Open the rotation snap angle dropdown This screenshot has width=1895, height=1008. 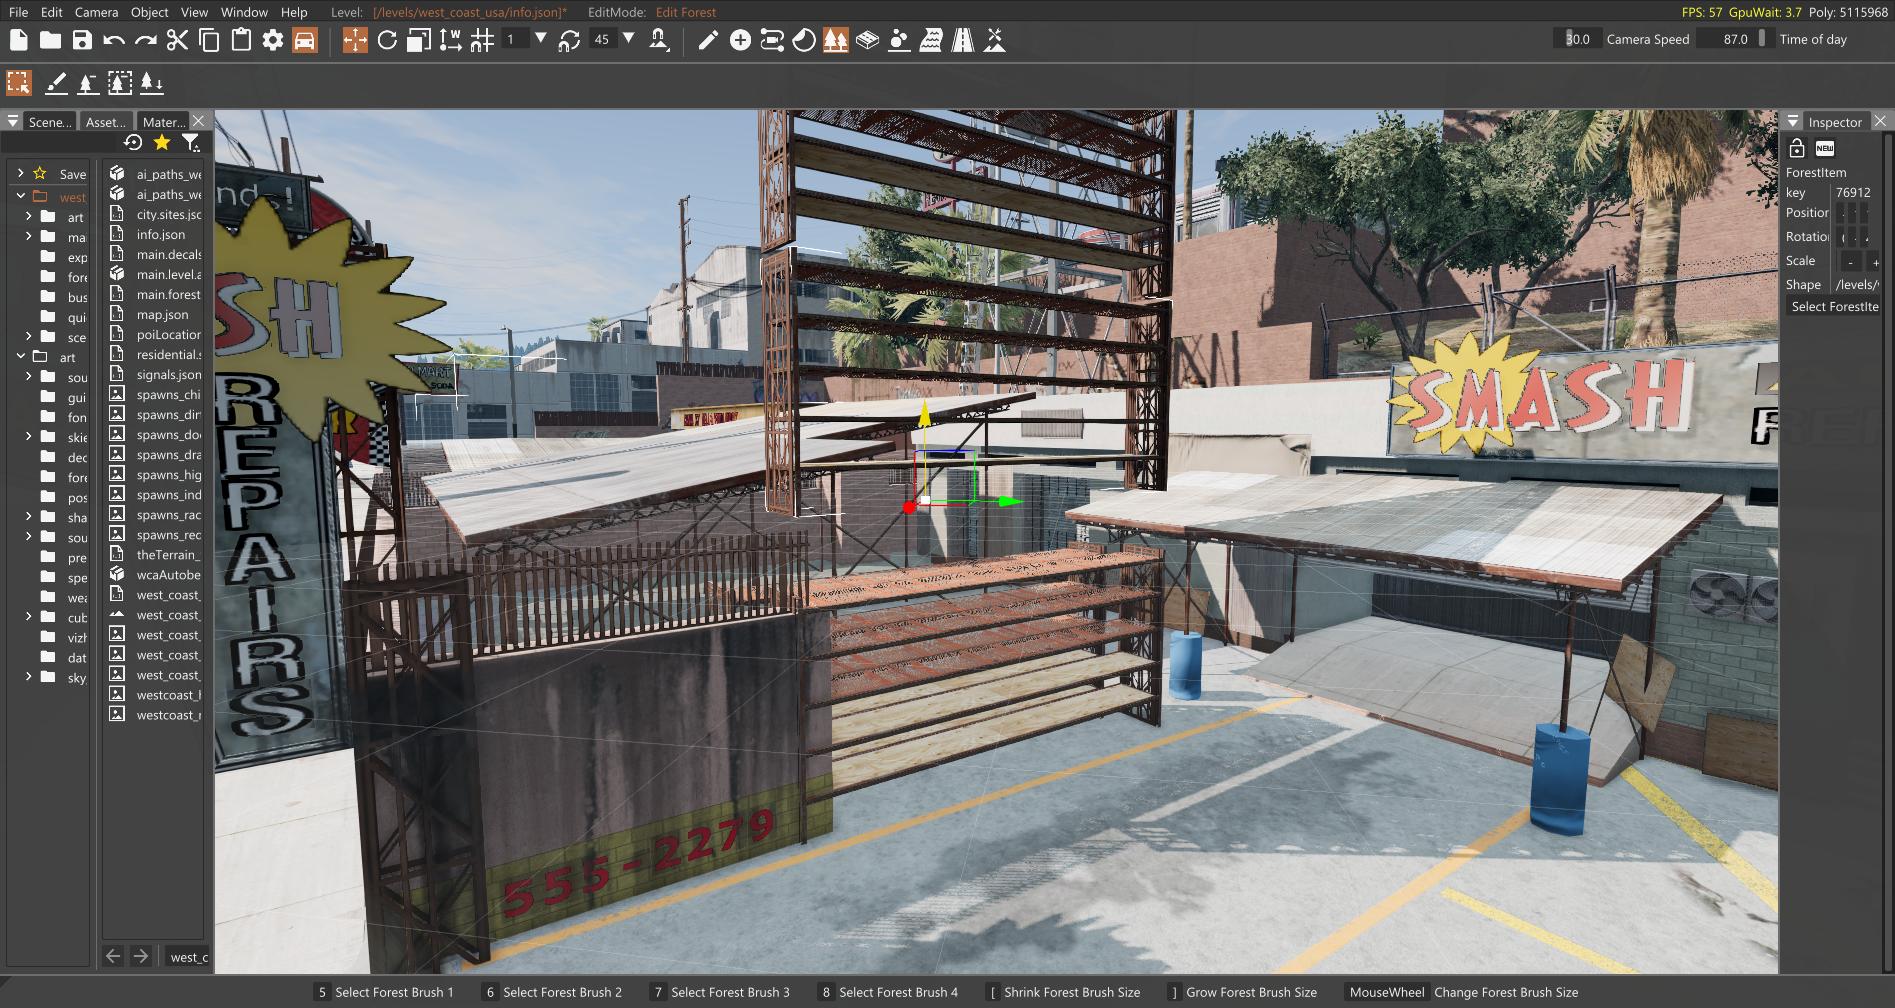(x=629, y=39)
